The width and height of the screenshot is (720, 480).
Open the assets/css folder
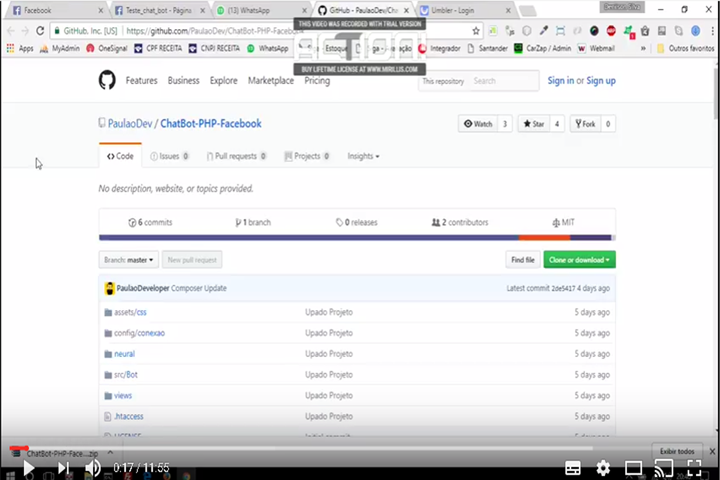[130, 312]
